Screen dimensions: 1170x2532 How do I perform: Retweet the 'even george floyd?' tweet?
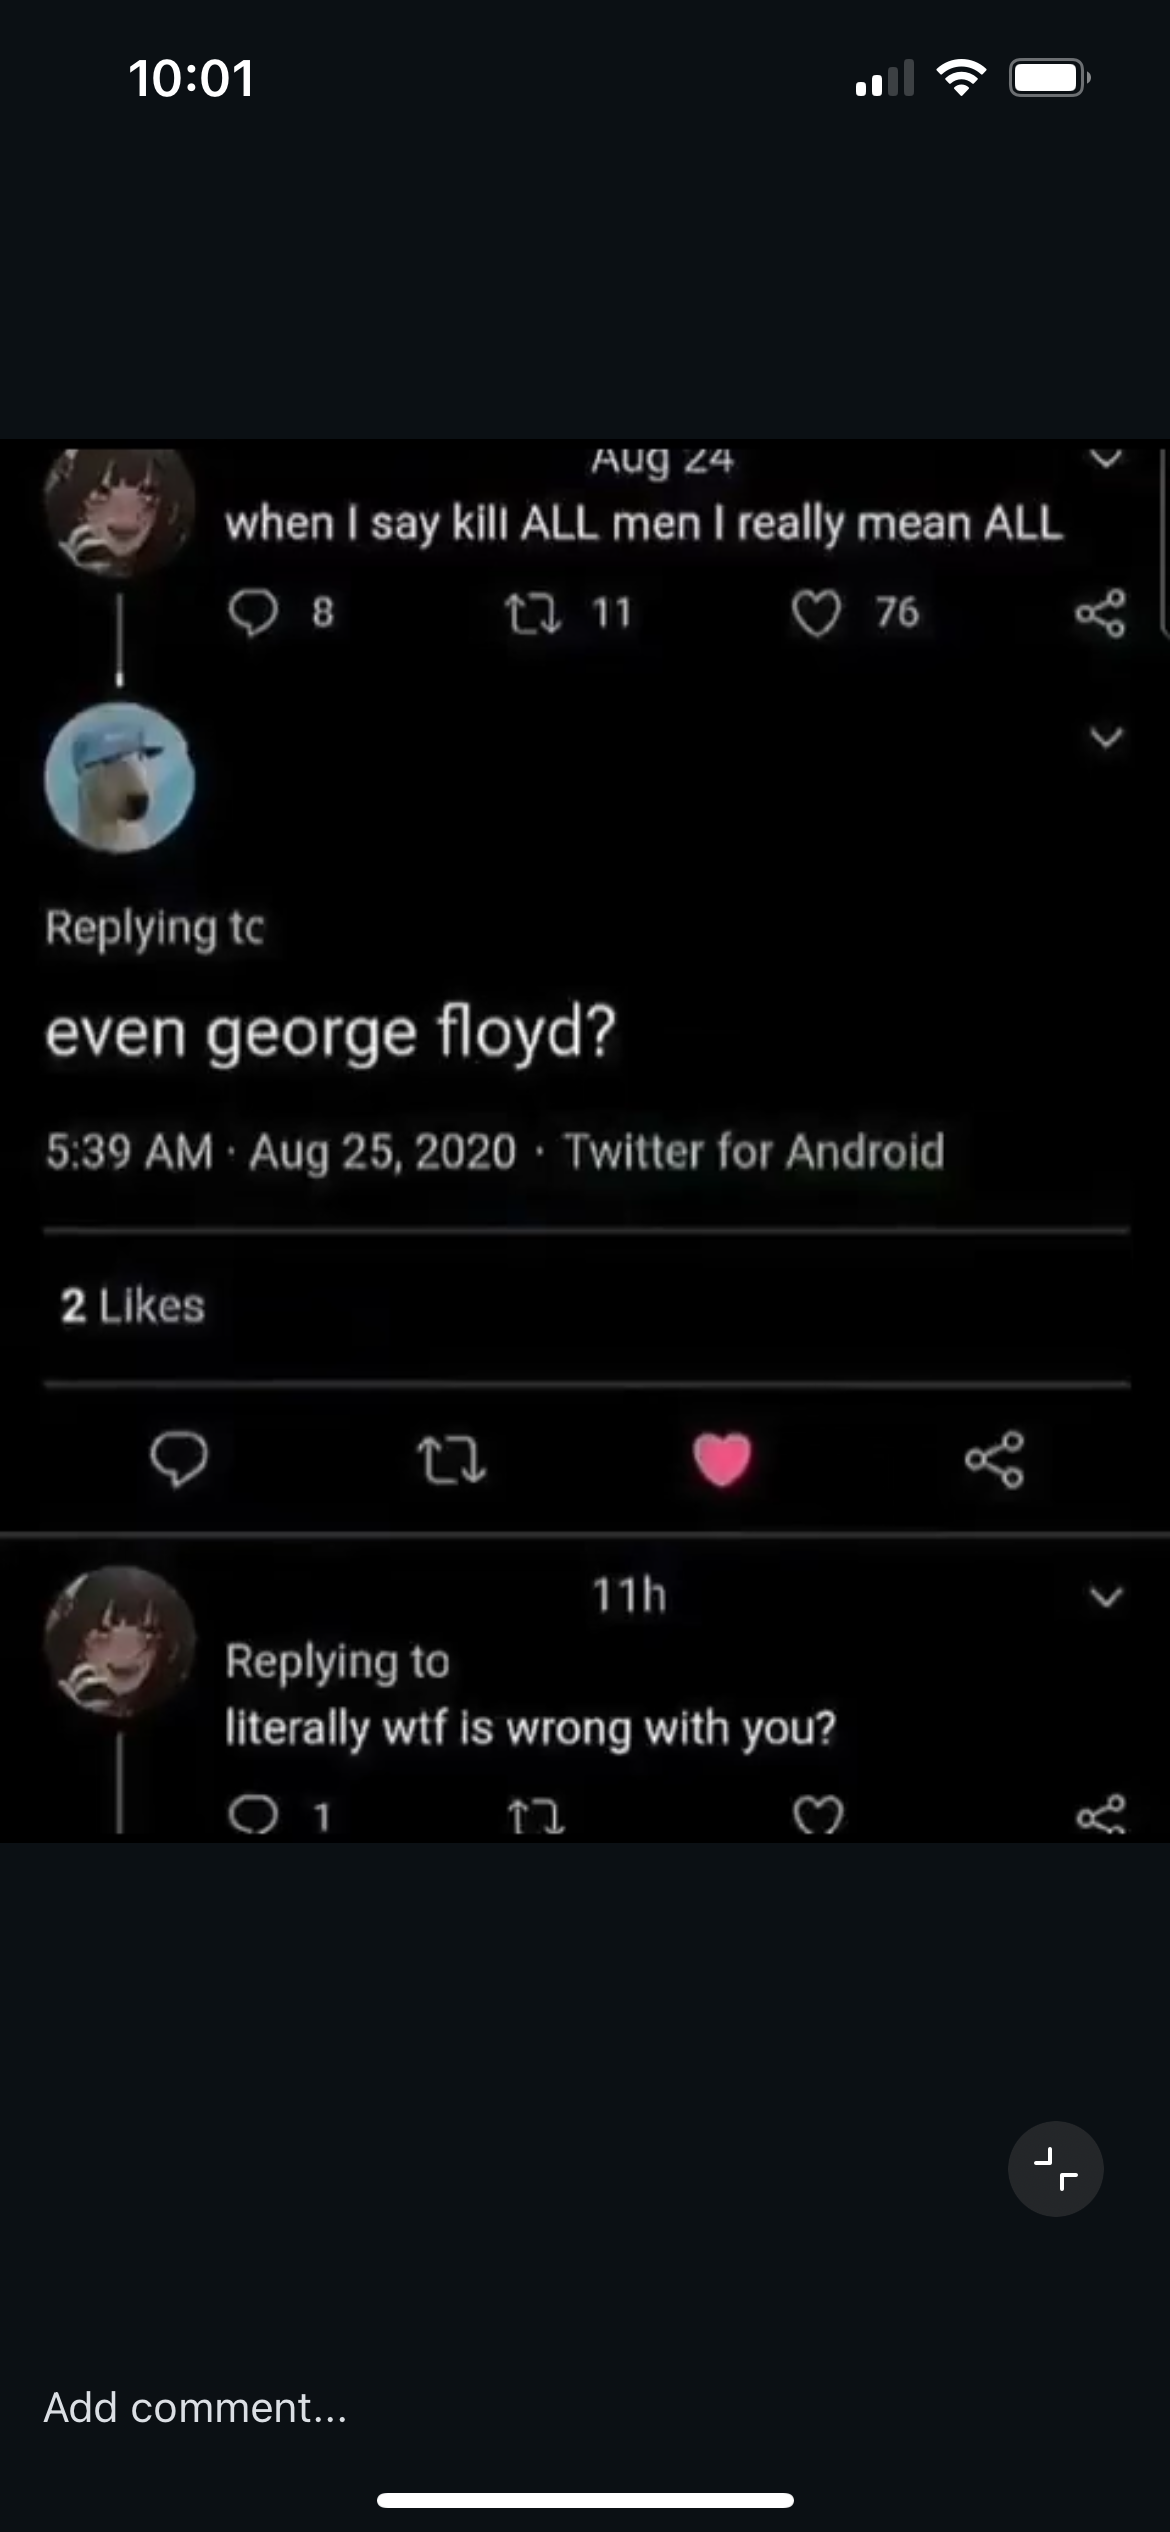[451, 1460]
